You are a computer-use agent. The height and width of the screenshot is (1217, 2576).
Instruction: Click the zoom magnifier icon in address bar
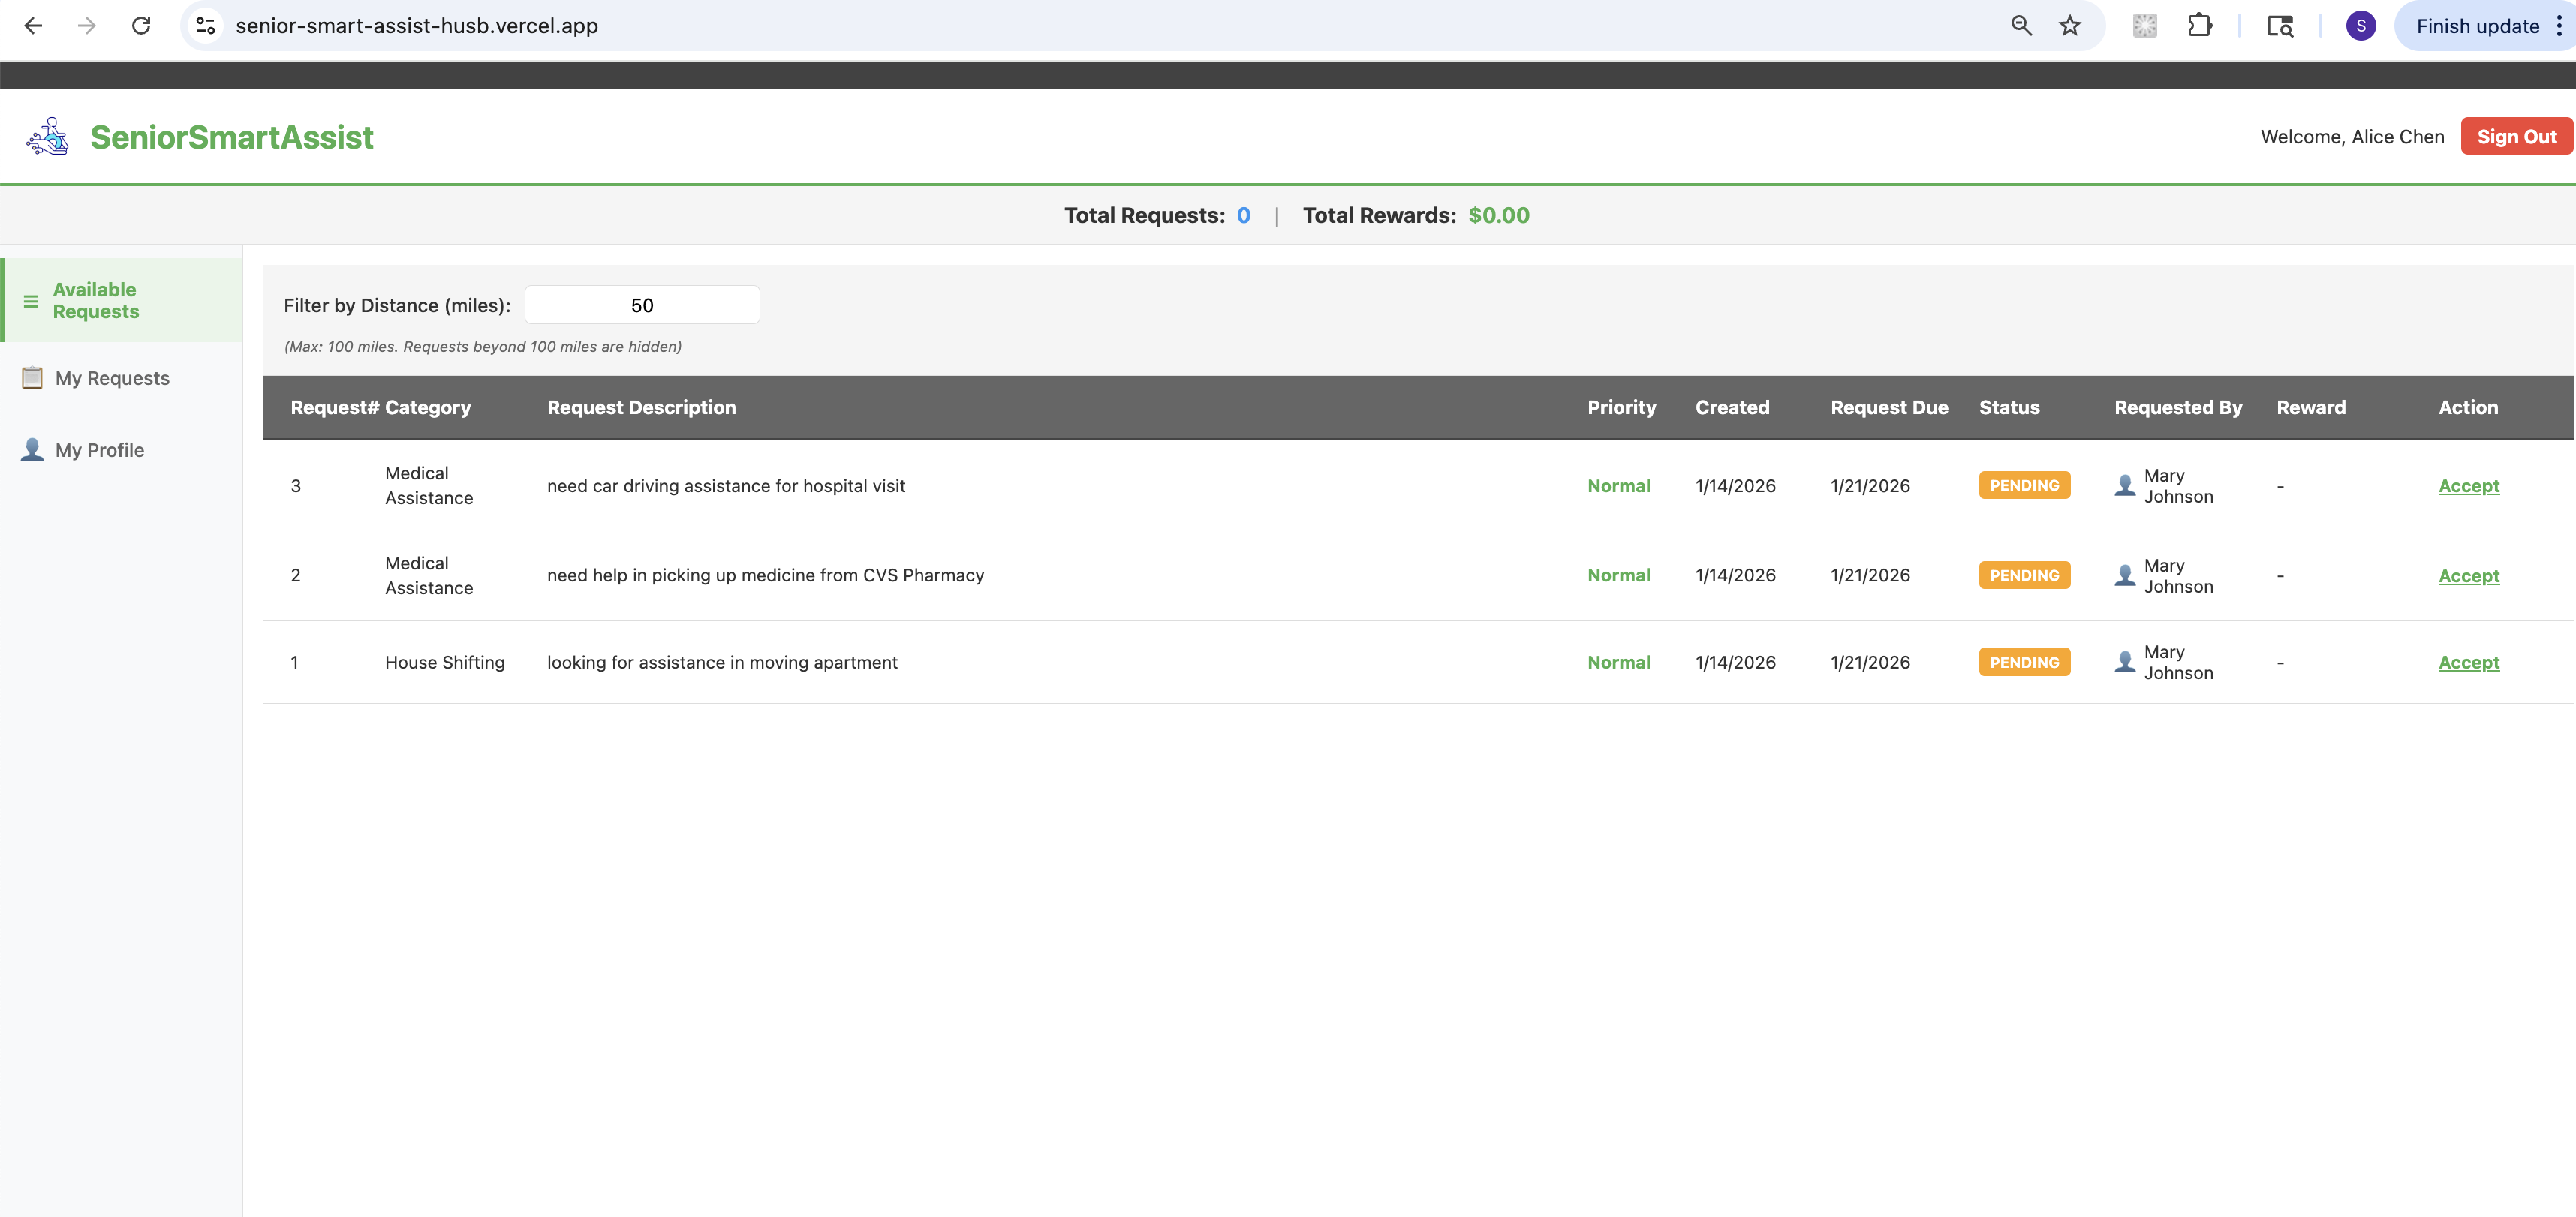point(2021,26)
